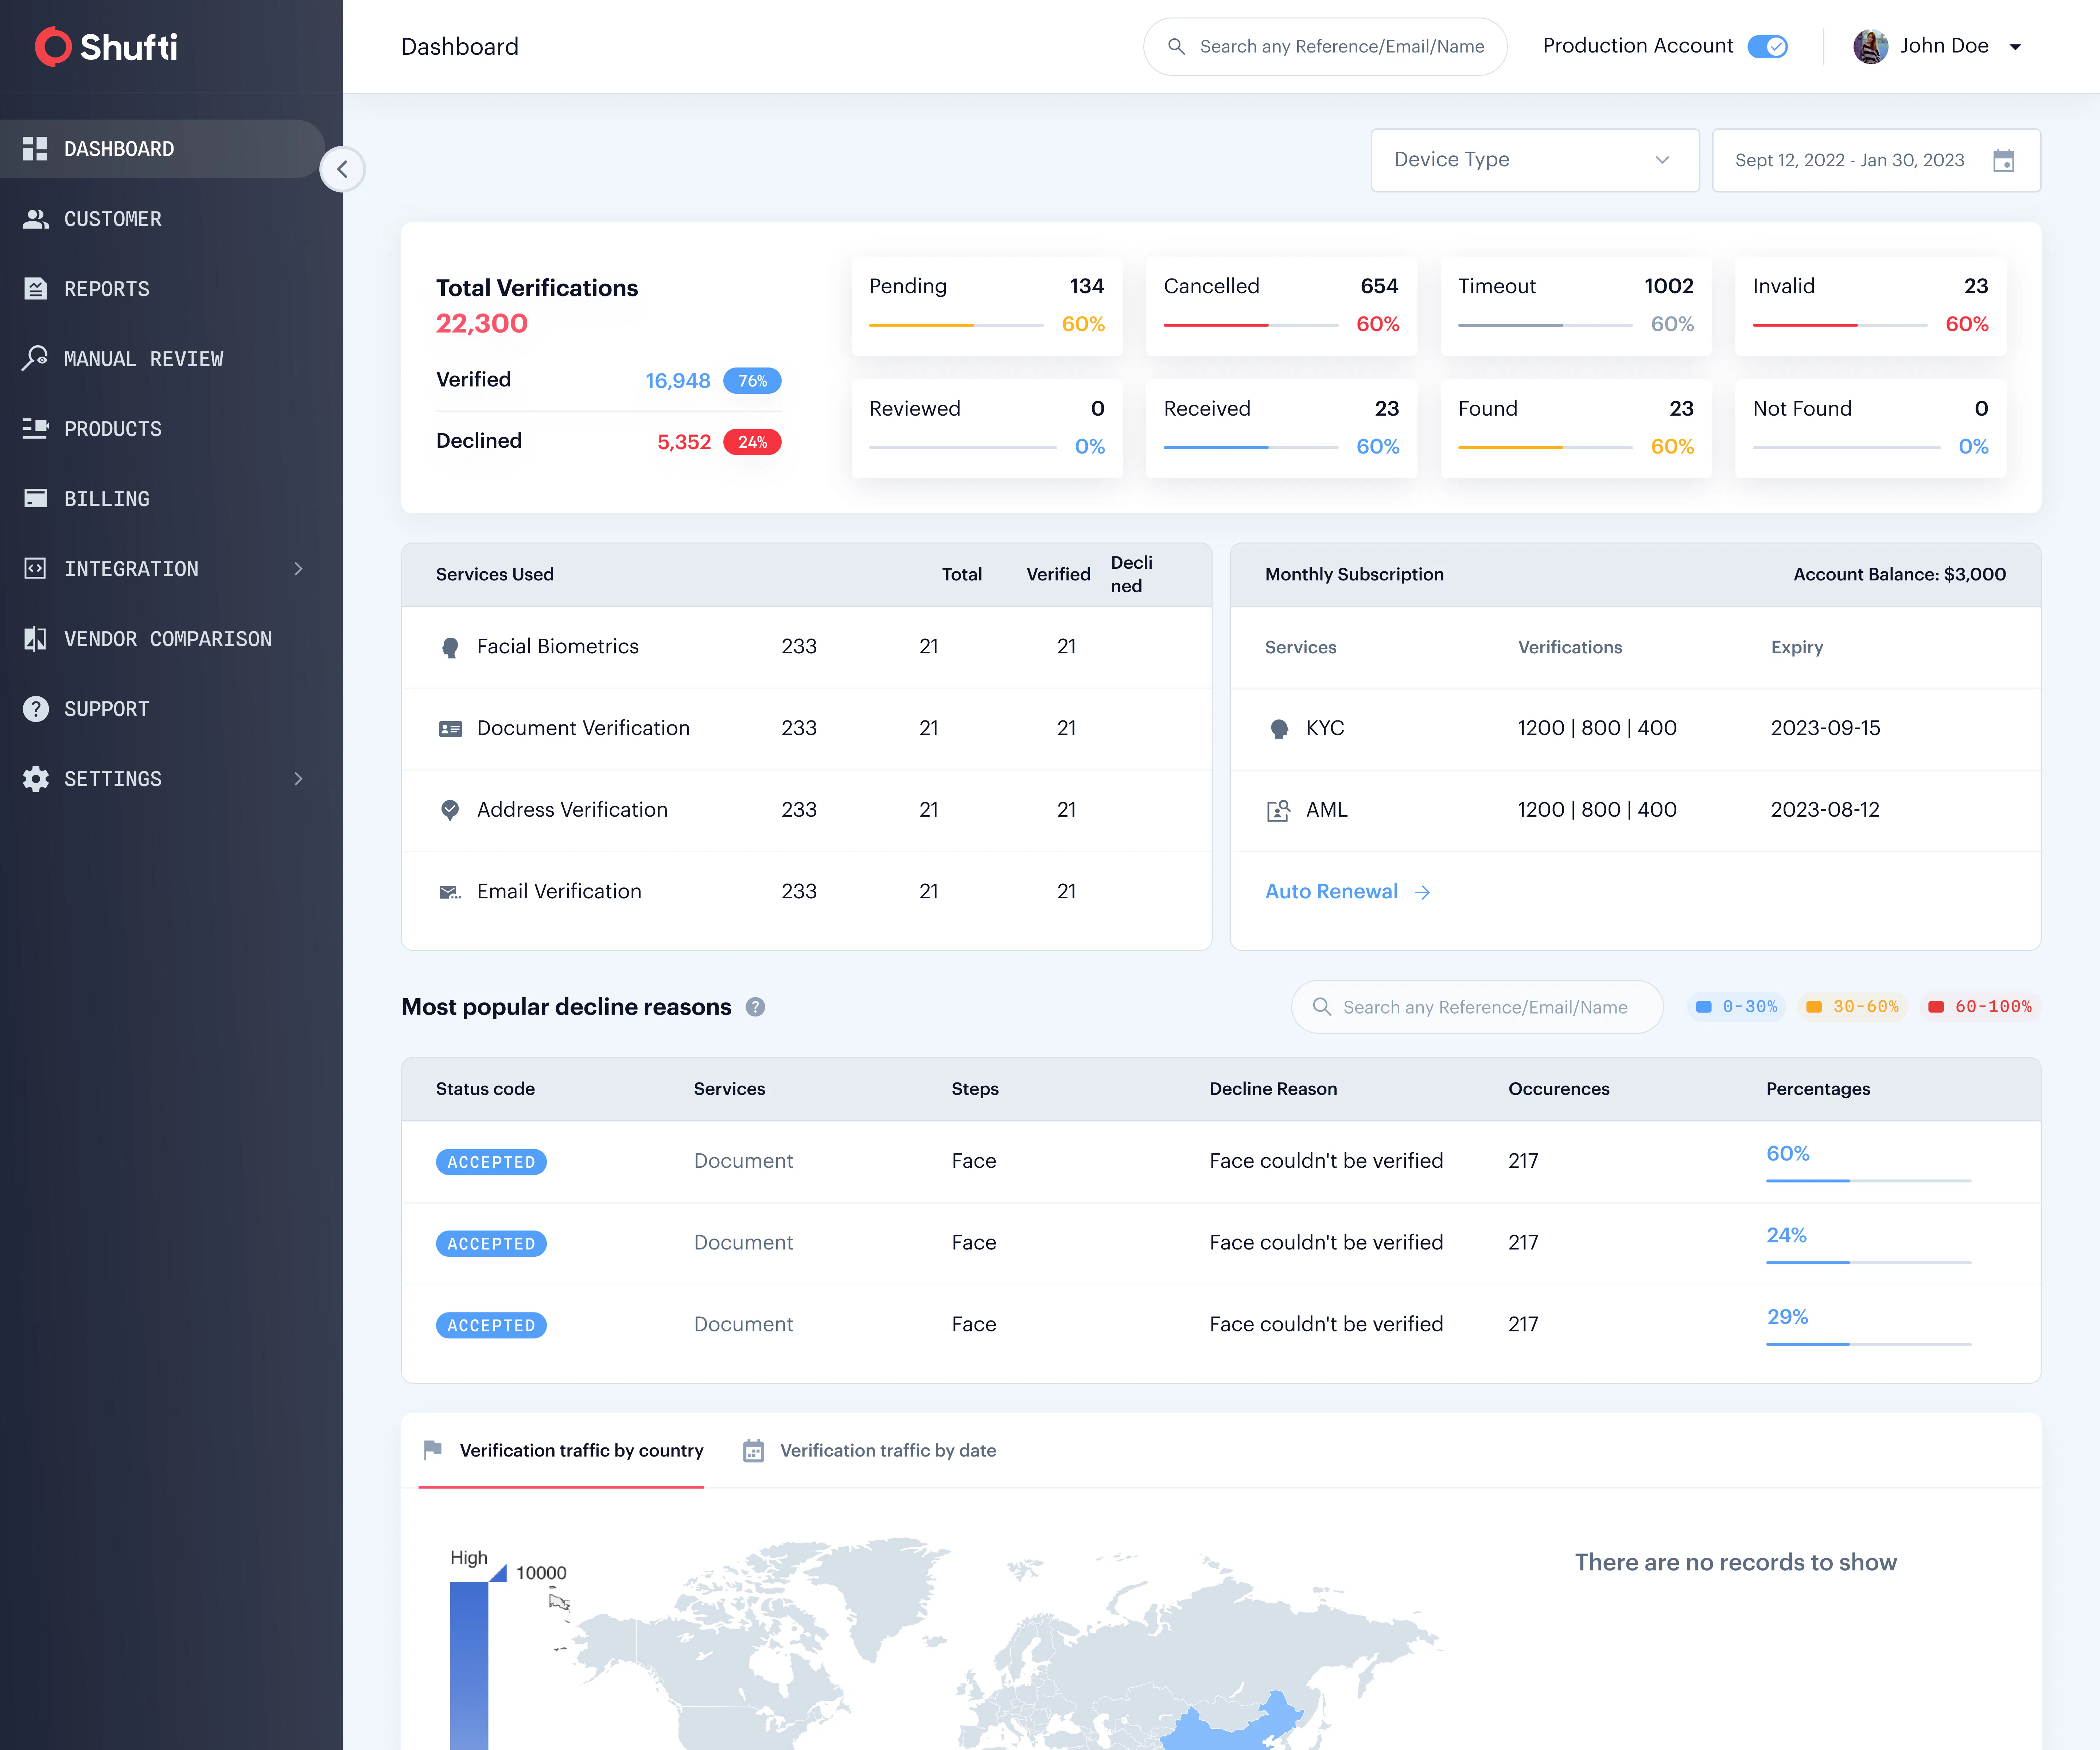This screenshot has height=1750, width=2100.
Task: Click the Integration code icon
Action: tap(35, 568)
